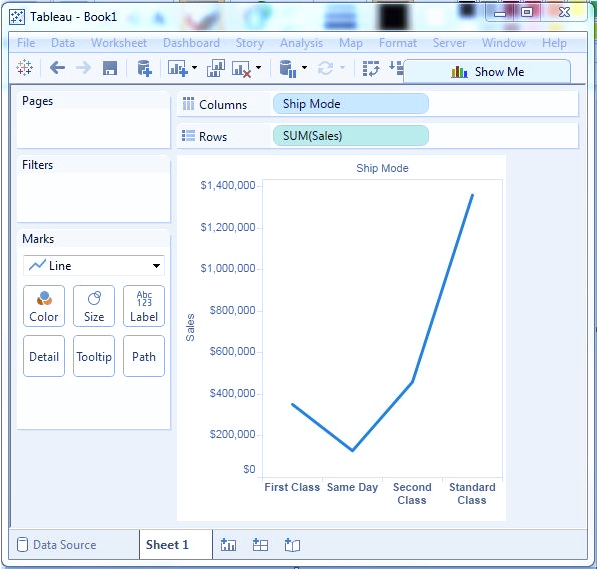
Task: Click the Pages shelf header
Action: click(38, 101)
